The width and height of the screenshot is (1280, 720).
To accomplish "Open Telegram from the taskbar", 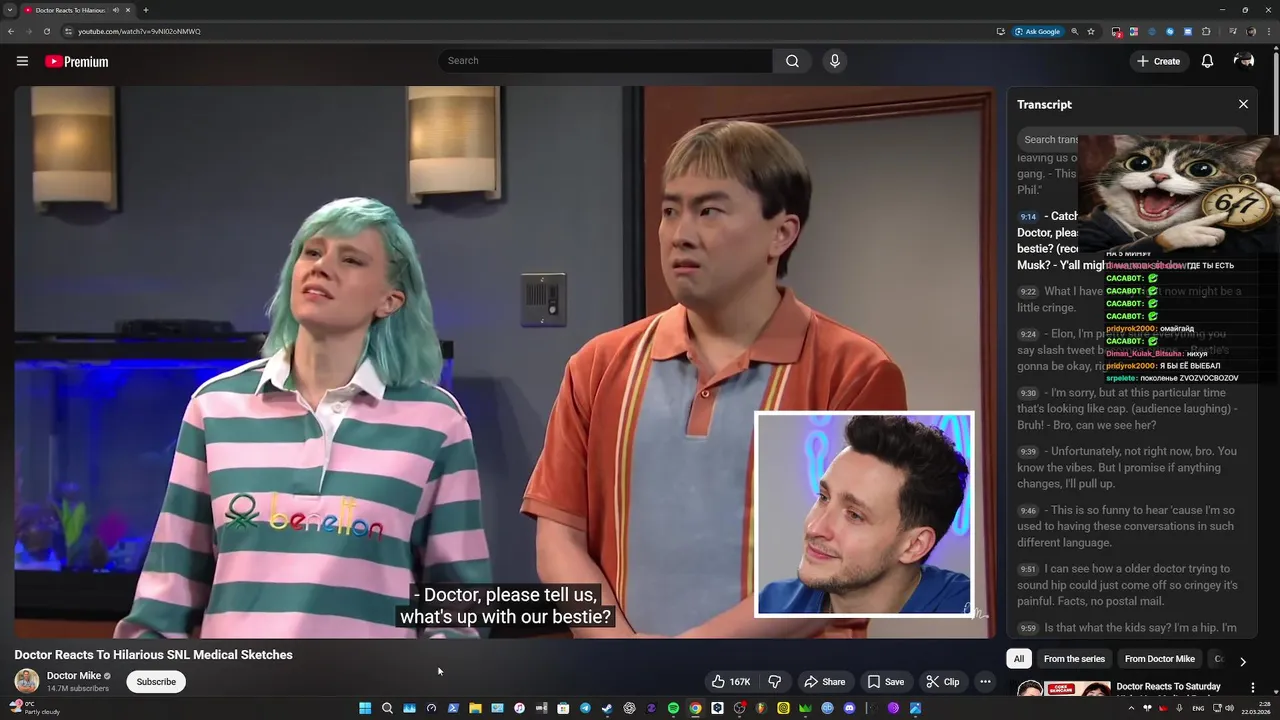I will (x=585, y=708).
